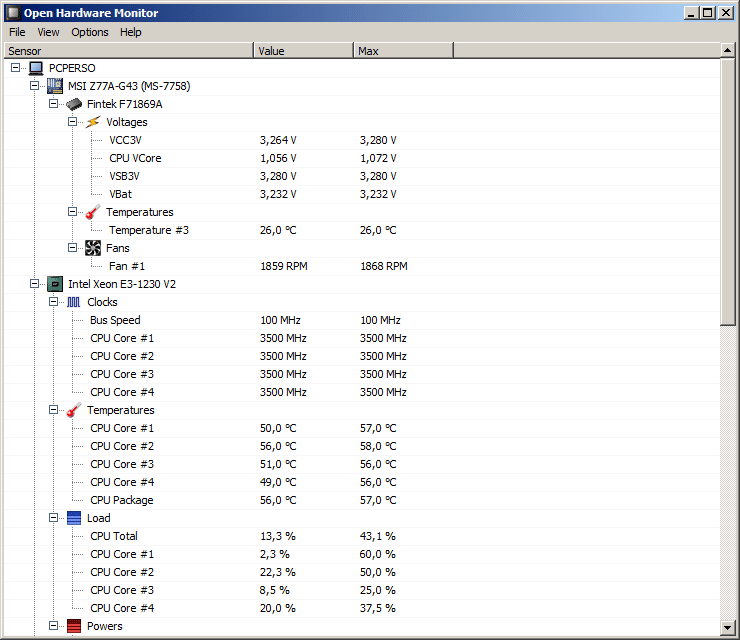Click the Fans fan icon
Viewport: 740px width, 640px height.
92,248
